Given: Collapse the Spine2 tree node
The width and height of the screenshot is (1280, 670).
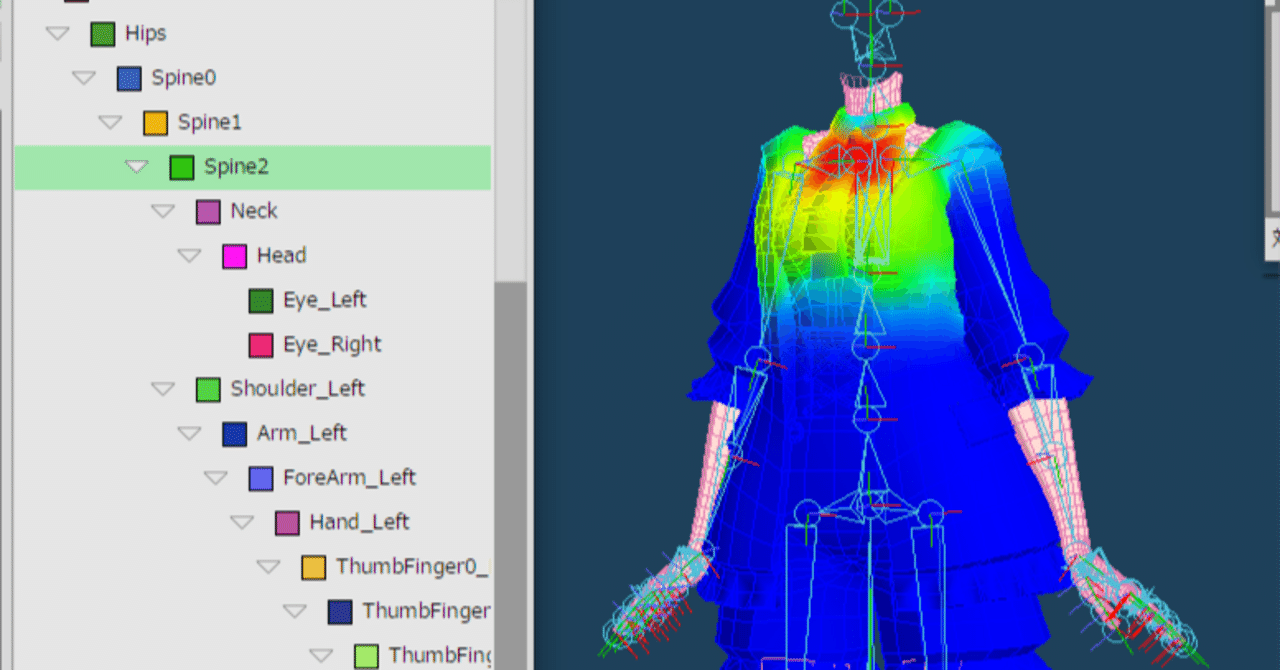Looking at the screenshot, I should pos(137,167).
